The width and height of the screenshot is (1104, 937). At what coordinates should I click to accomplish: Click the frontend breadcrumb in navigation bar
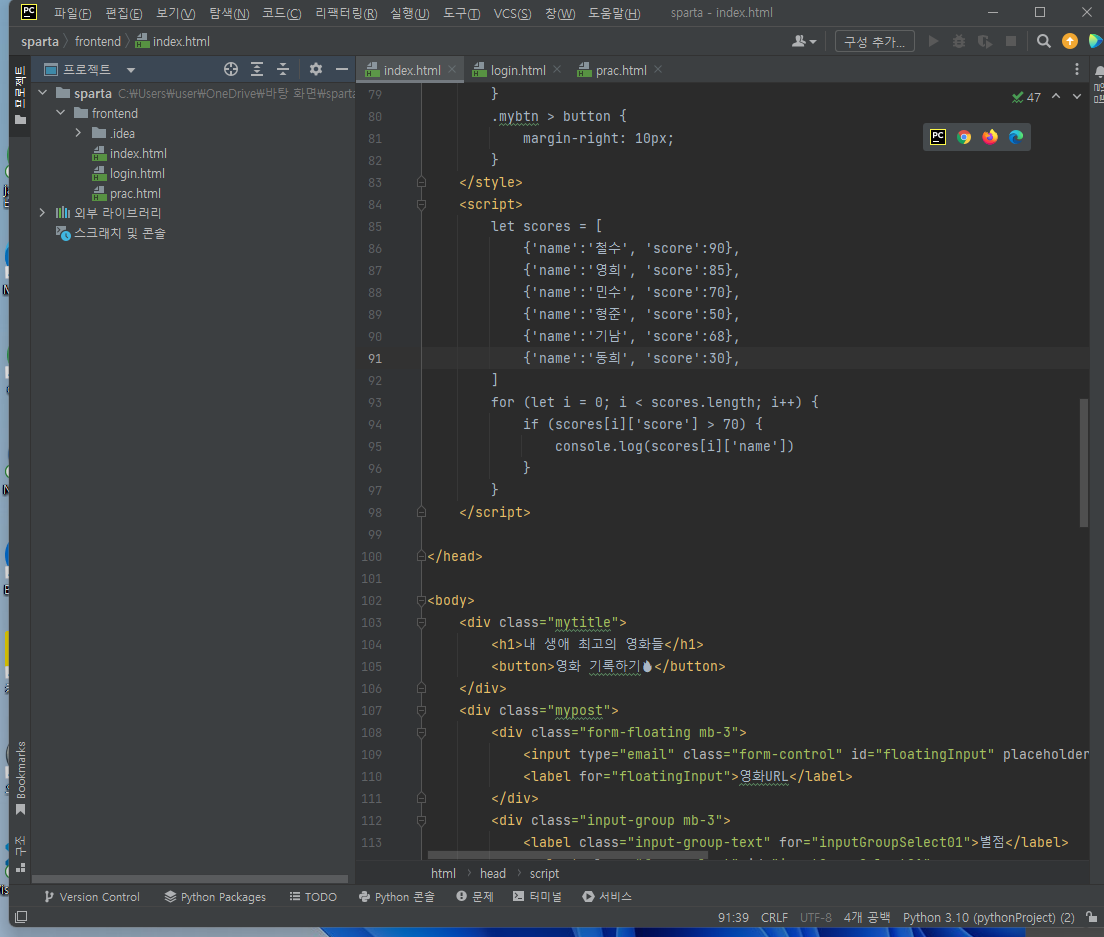click(98, 42)
